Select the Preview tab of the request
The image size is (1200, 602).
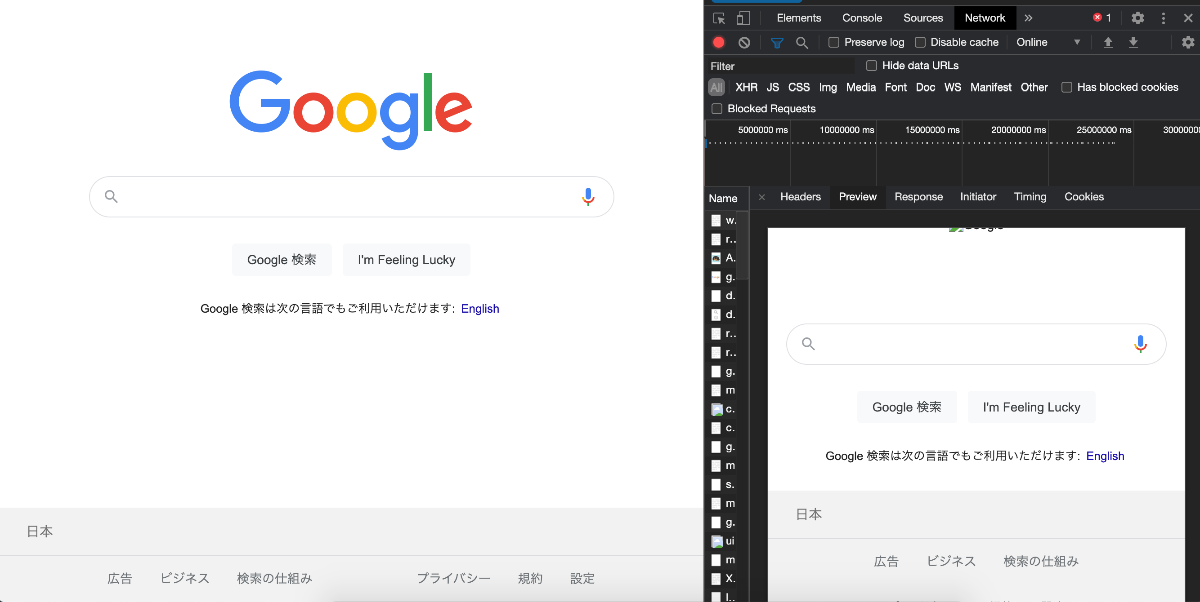(858, 197)
